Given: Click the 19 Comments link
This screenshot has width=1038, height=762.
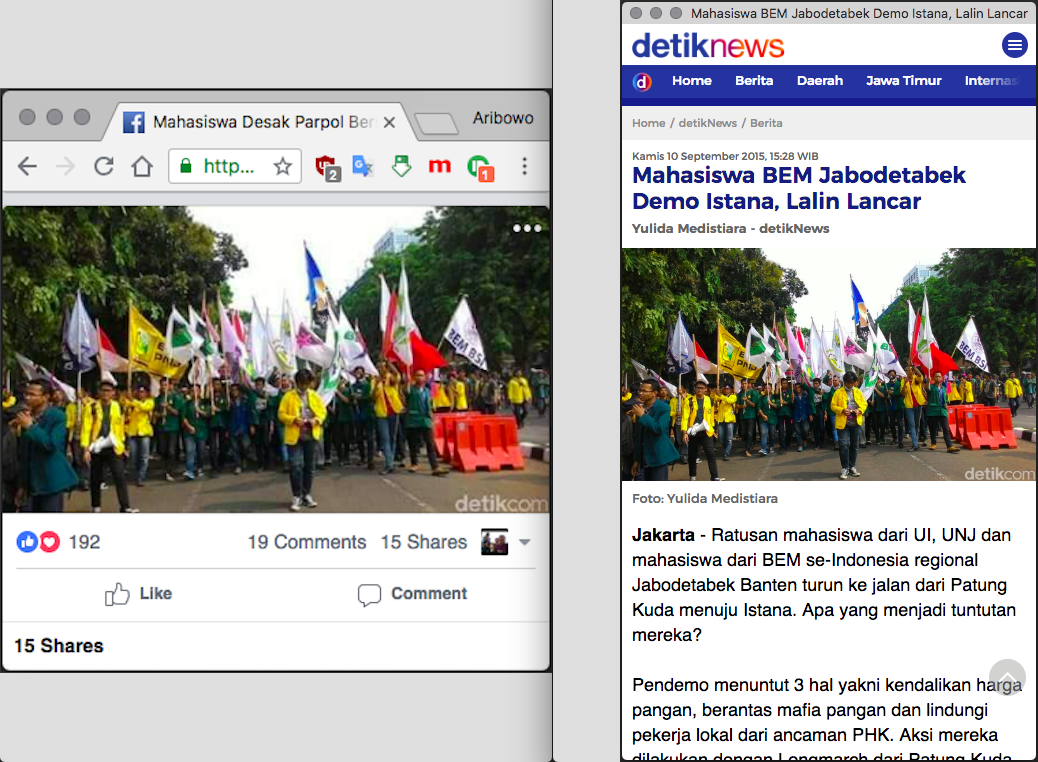Looking at the screenshot, I should (307, 542).
